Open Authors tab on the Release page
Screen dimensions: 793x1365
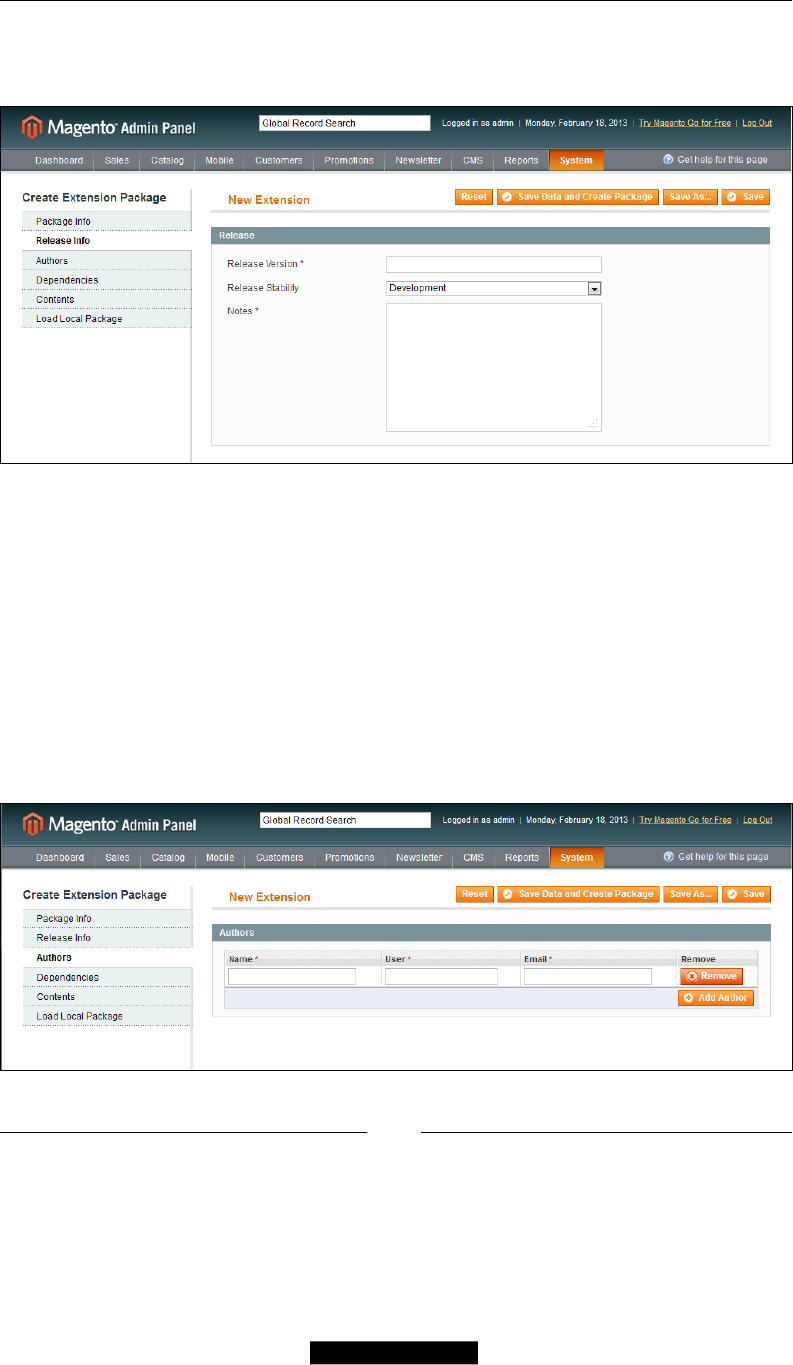tap(107, 260)
